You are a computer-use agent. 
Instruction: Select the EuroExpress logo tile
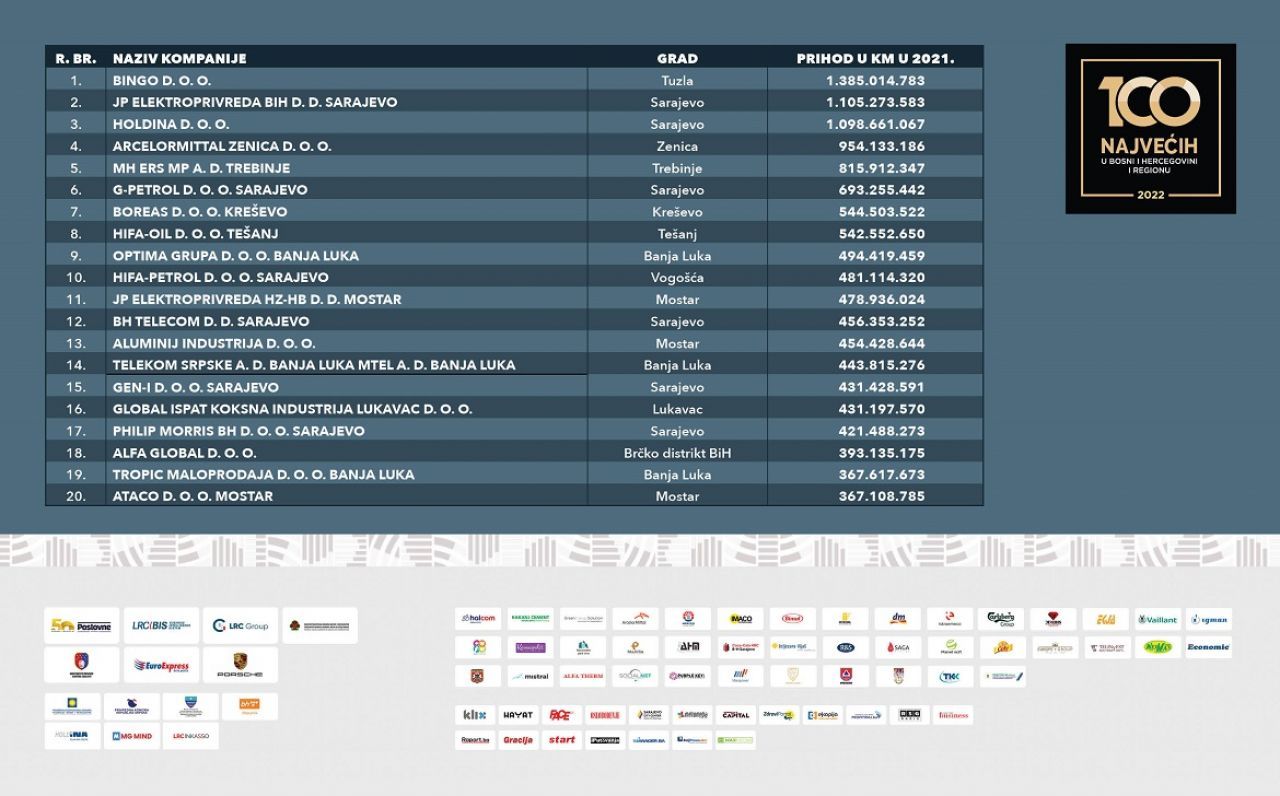point(161,665)
